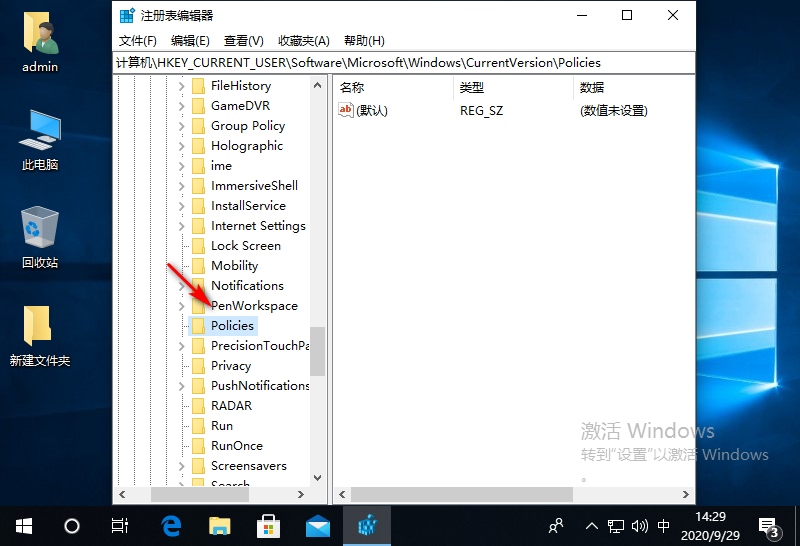The image size is (800, 546).
Task: Click the 类型 column header
Action: [513, 88]
